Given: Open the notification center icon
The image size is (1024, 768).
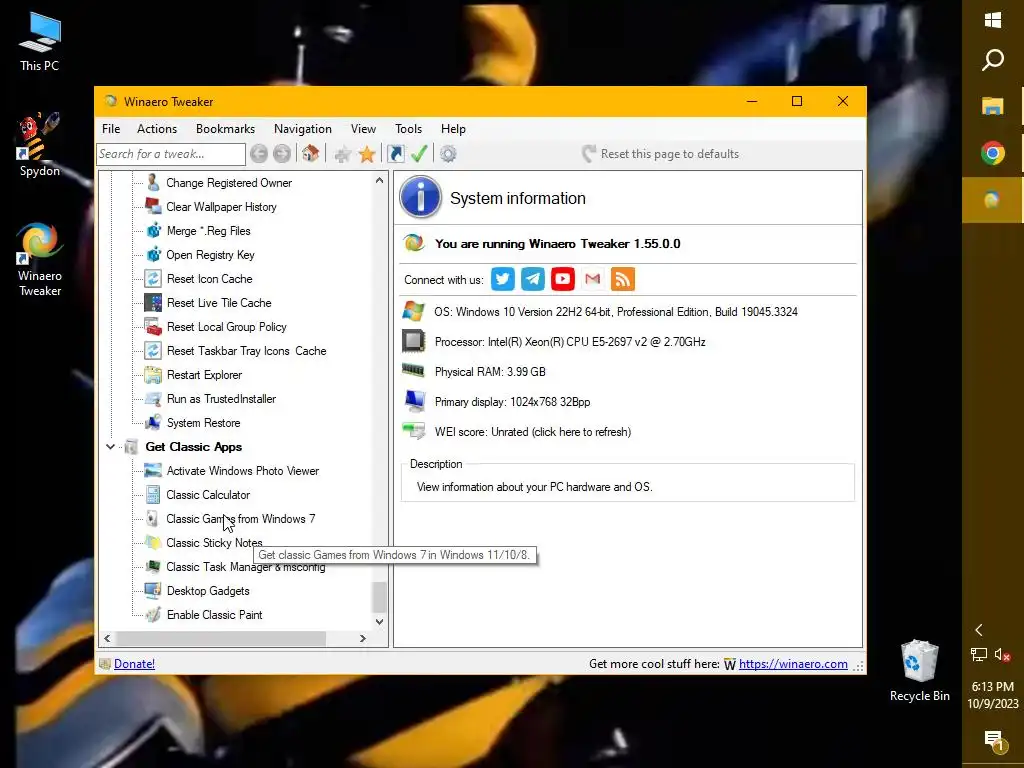Looking at the screenshot, I should (993, 740).
